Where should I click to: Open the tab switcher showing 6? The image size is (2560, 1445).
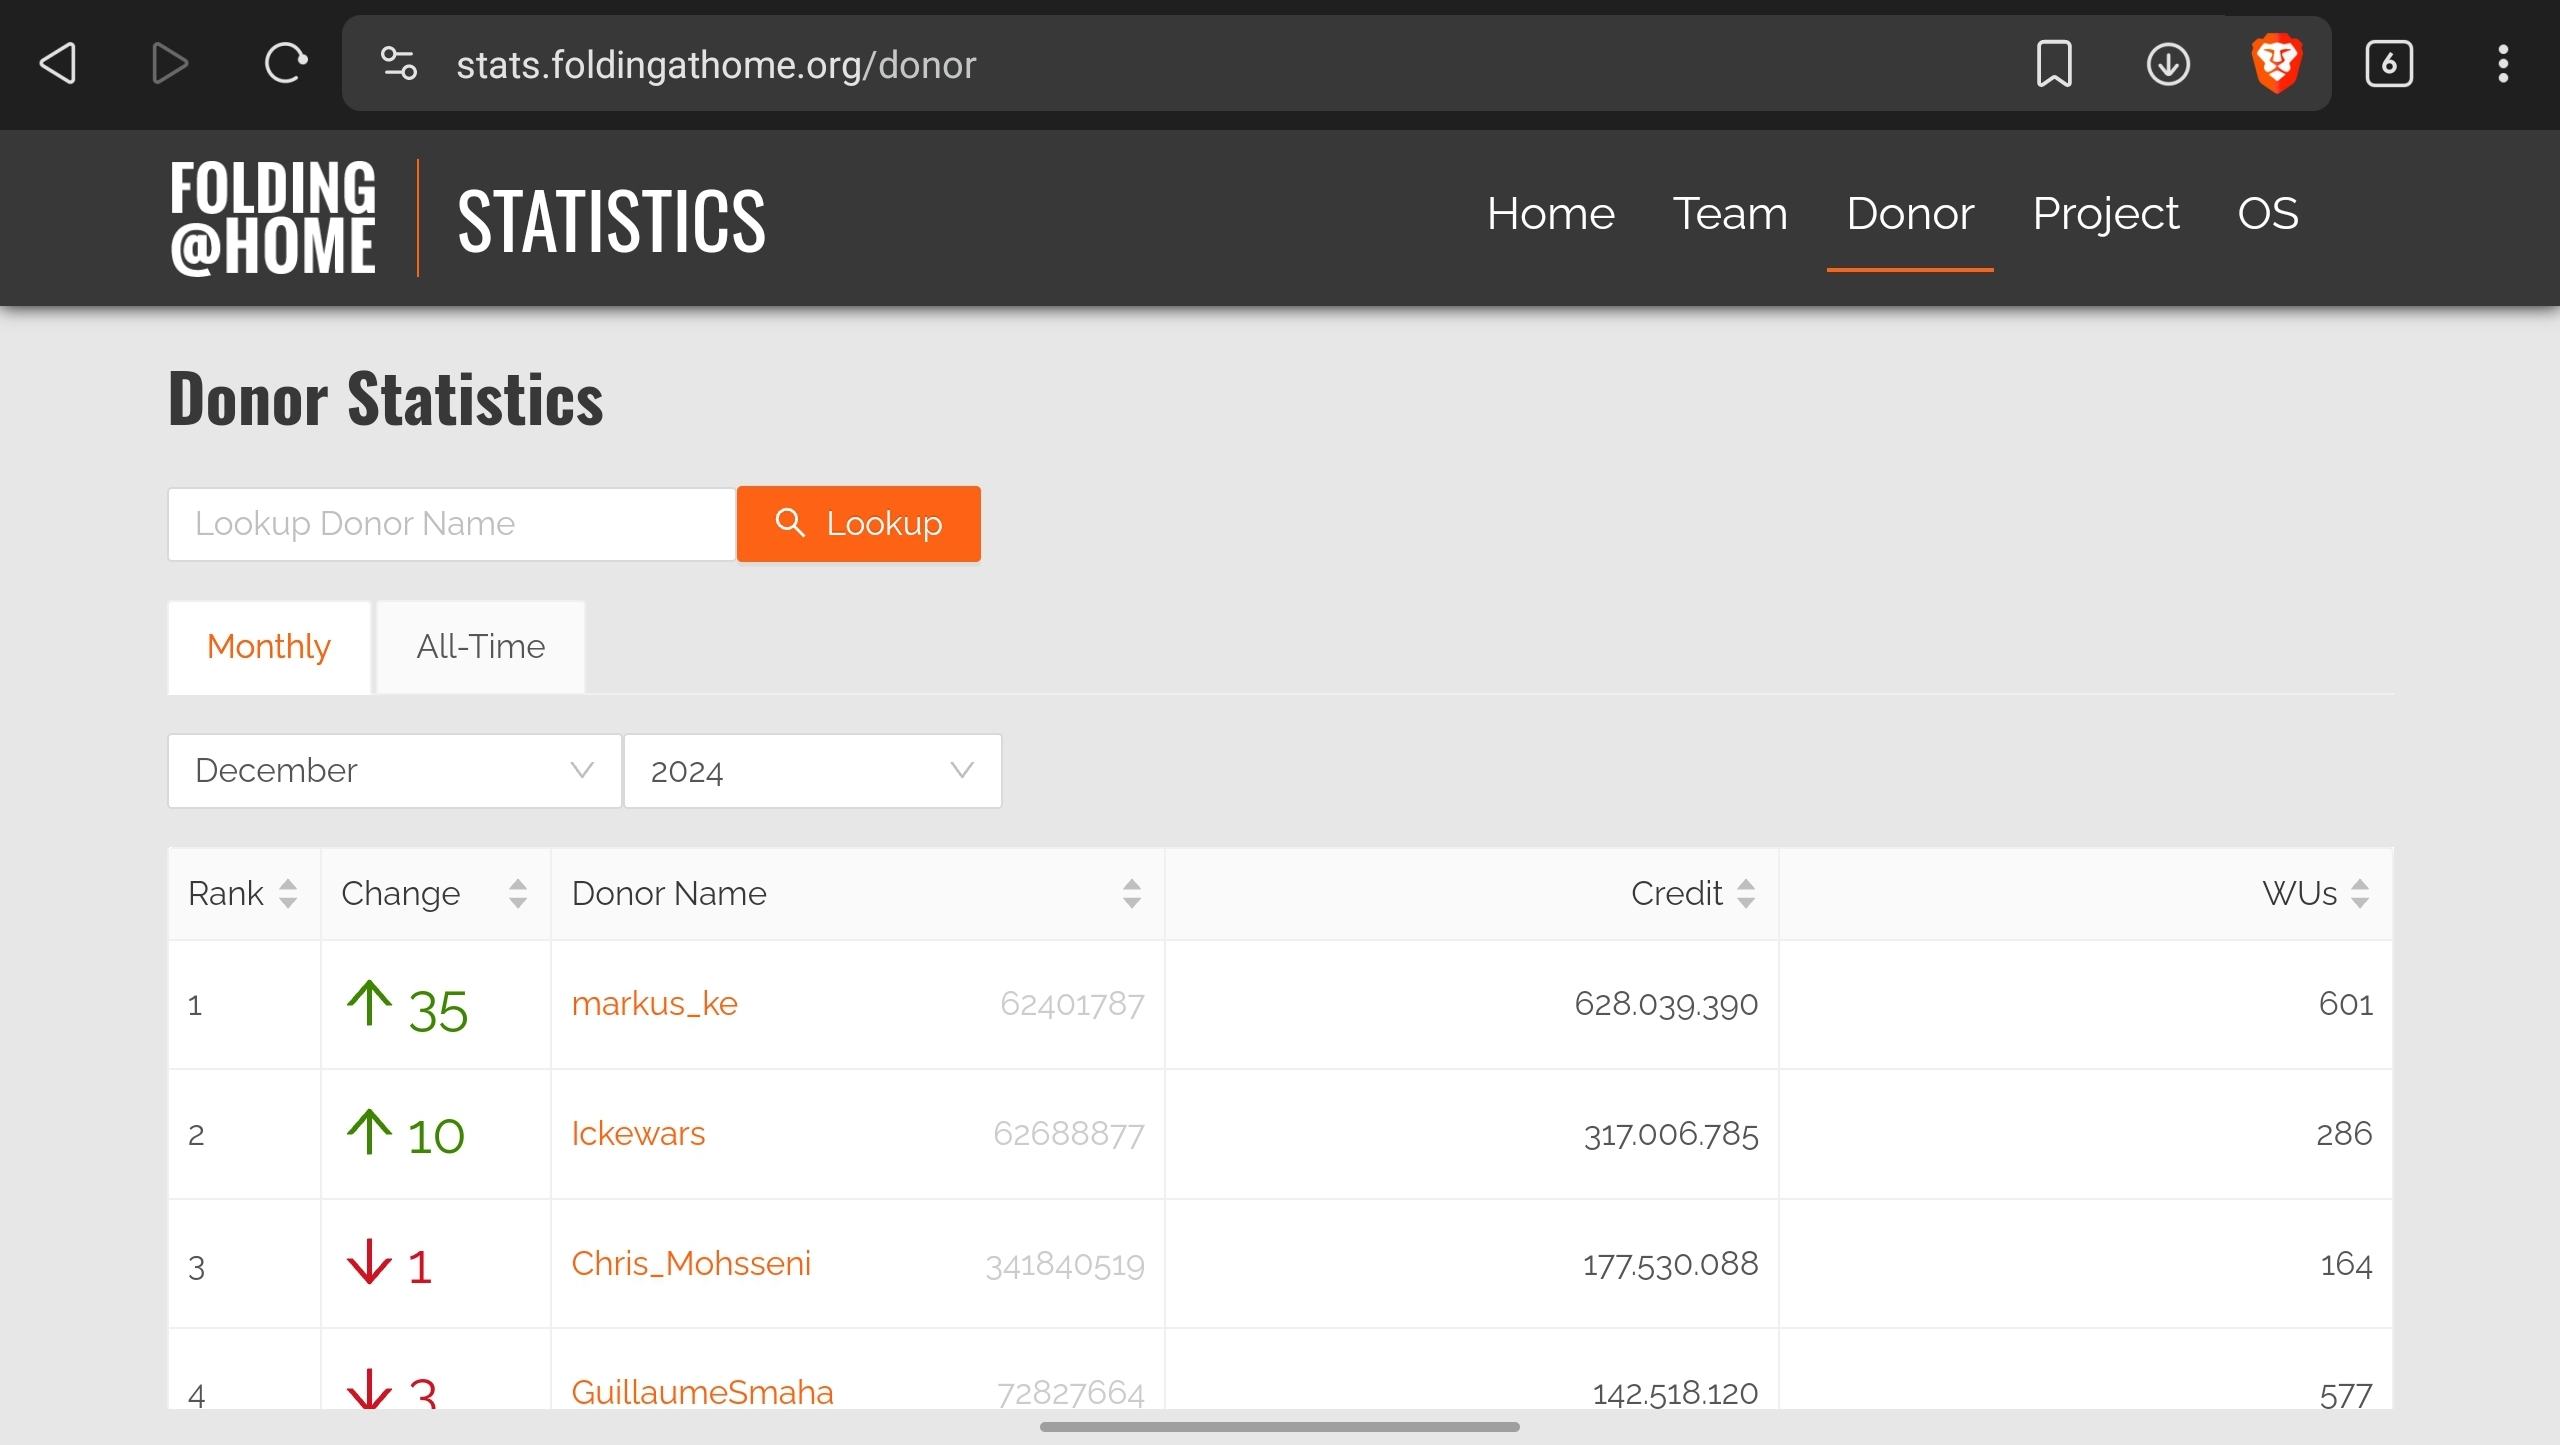pyautogui.click(x=2389, y=64)
